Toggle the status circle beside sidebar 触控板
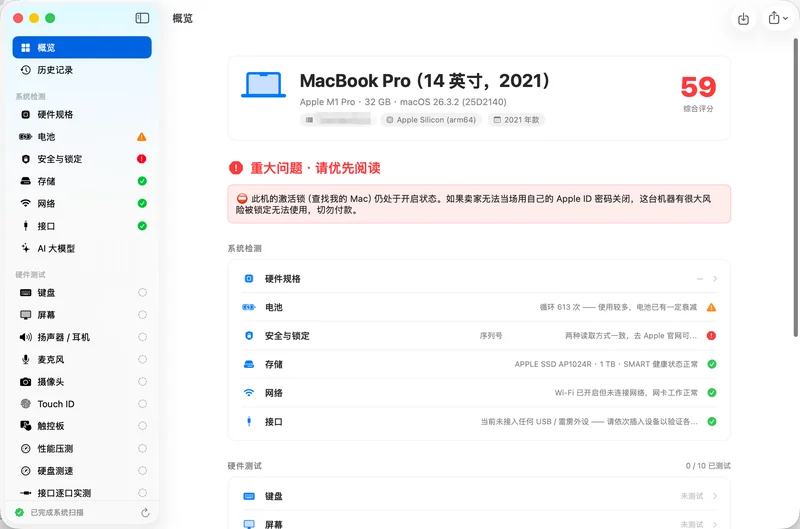800x529 pixels. (x=142, y=426)
